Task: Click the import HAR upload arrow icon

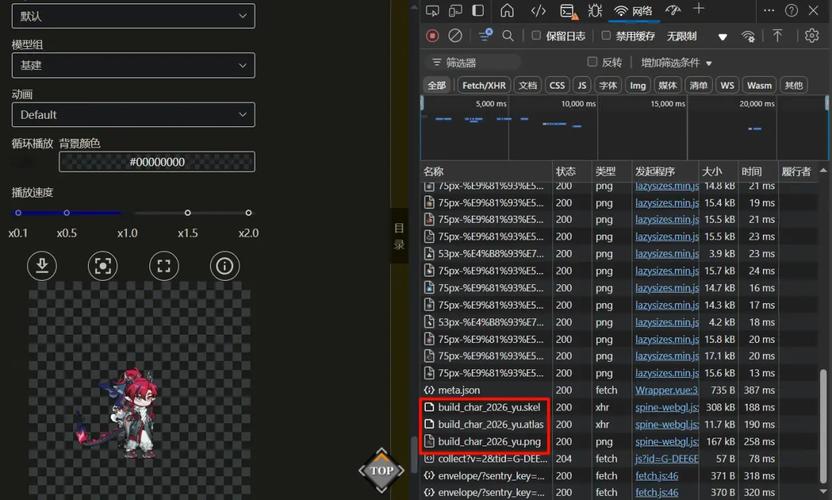Action: (x=777, y=36)
